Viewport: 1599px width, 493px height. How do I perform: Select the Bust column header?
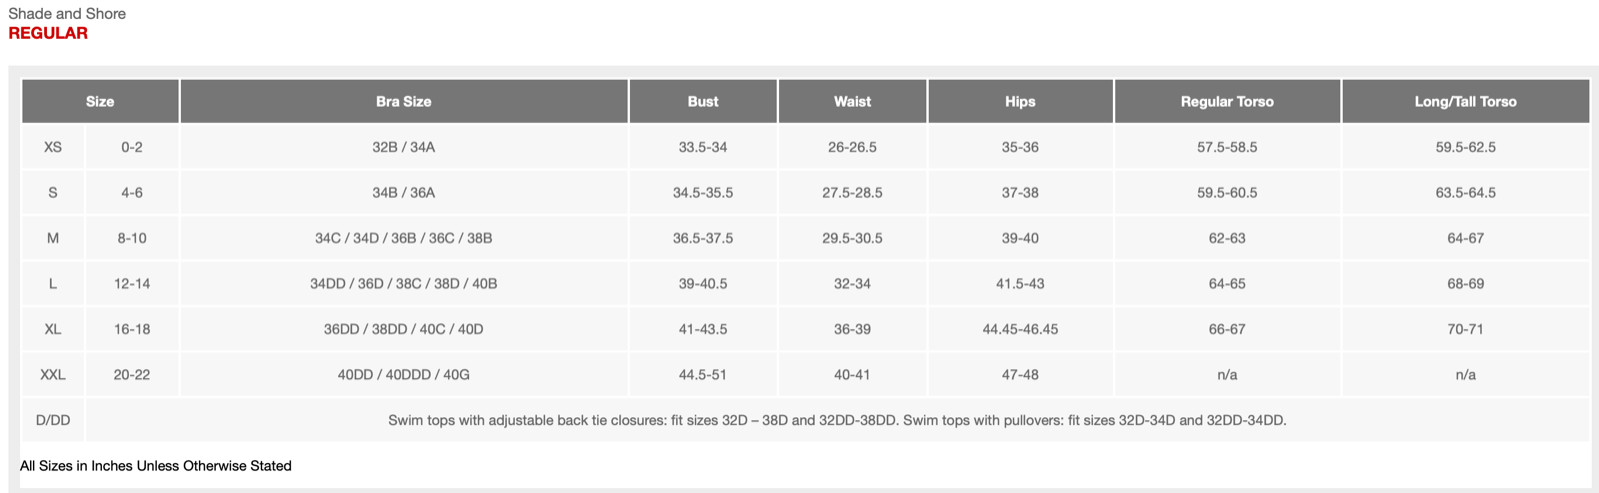[x=702, y=101]
